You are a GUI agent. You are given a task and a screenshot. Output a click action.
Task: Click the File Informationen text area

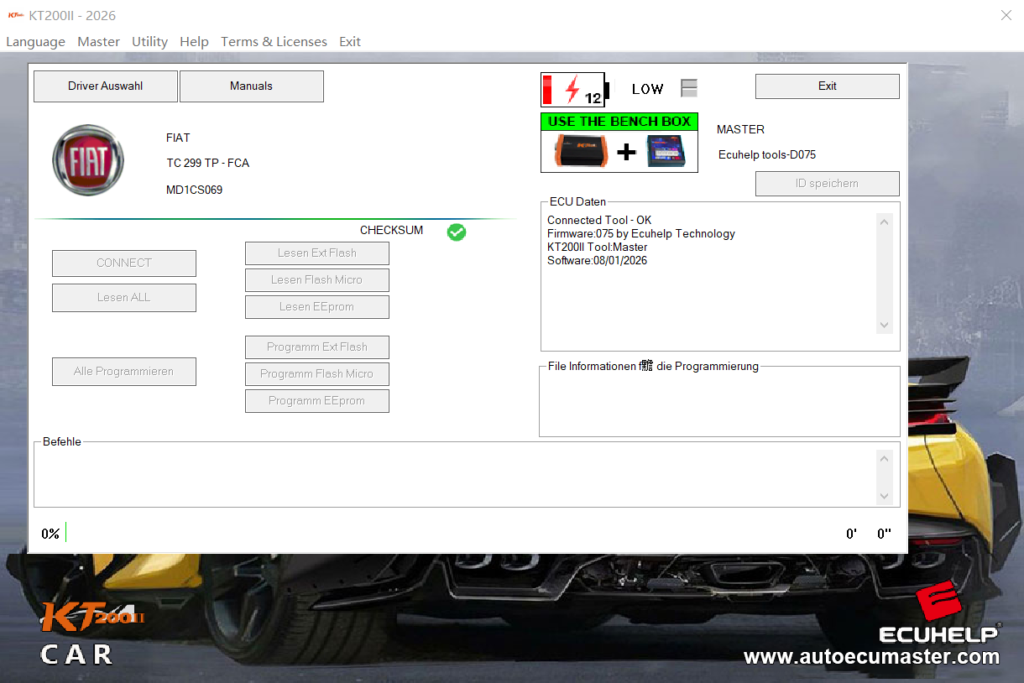point(719,404)
